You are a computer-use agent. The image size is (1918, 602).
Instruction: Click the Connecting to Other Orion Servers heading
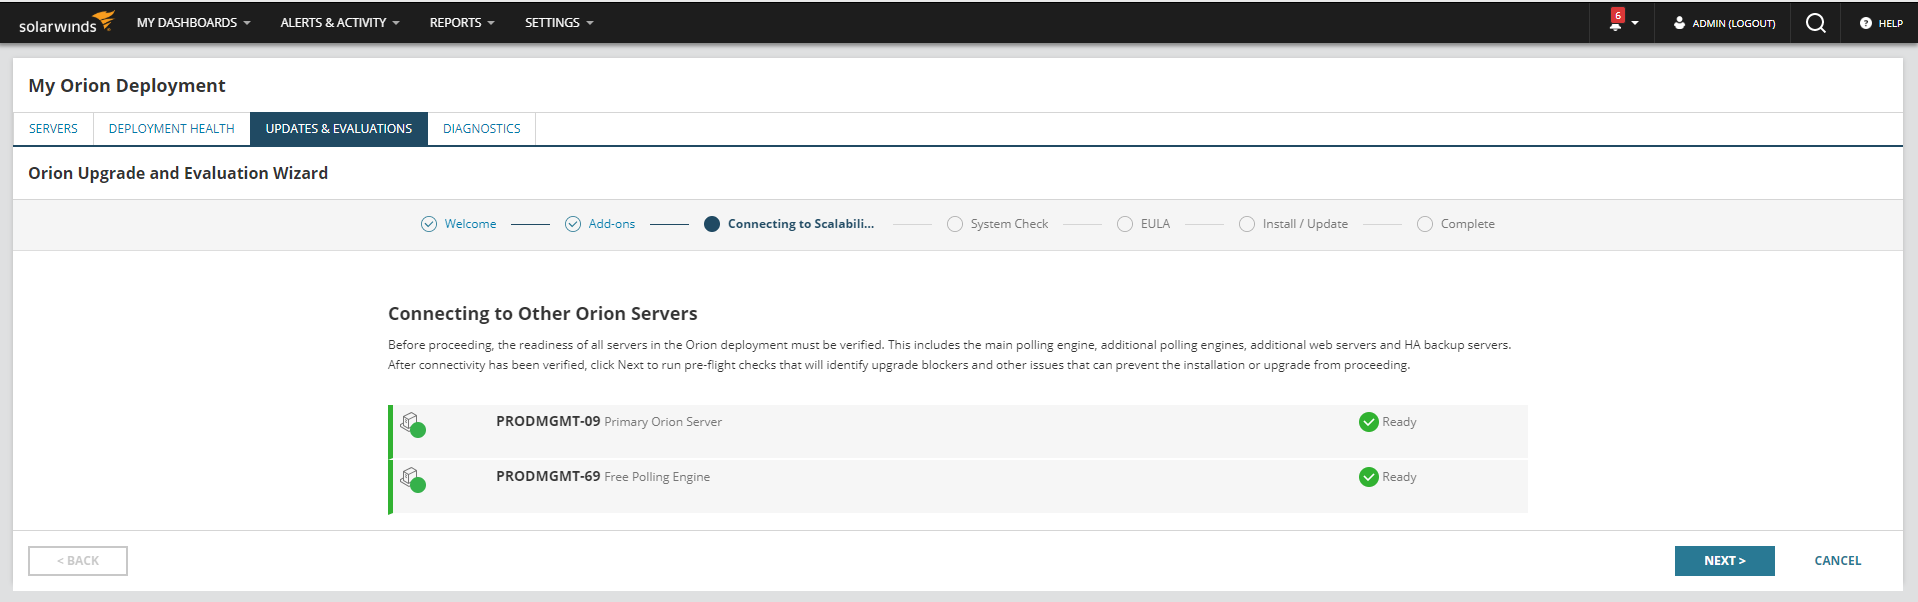click(x=543, y=314)
